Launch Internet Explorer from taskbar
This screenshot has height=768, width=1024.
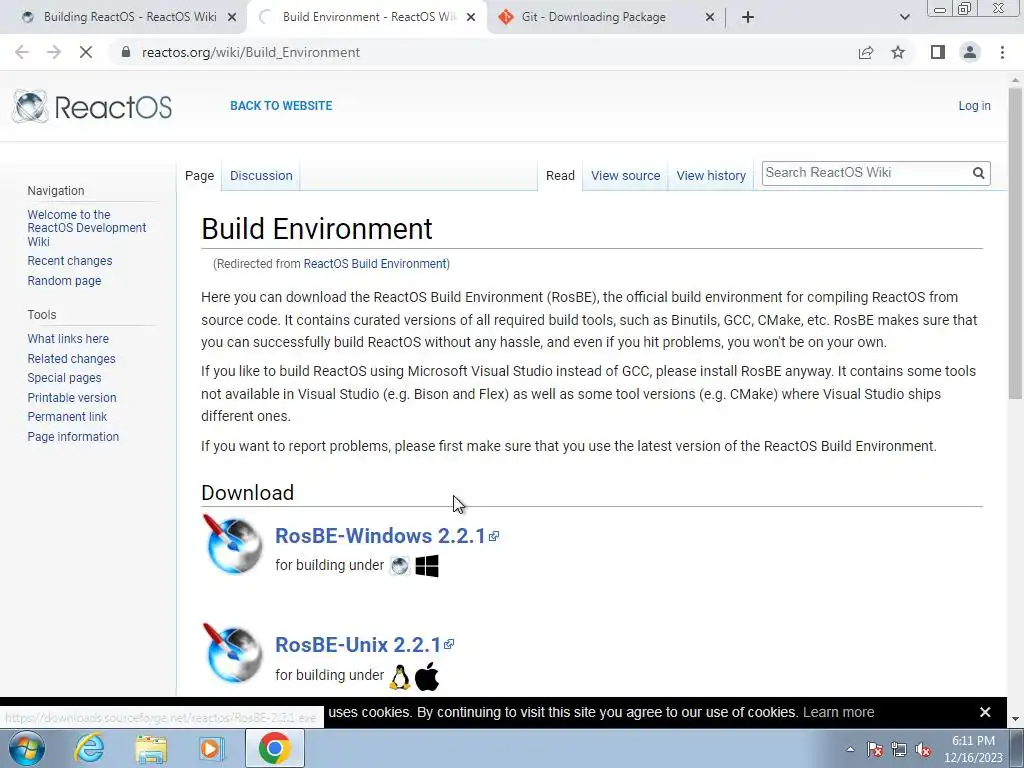tap(89, 748)
